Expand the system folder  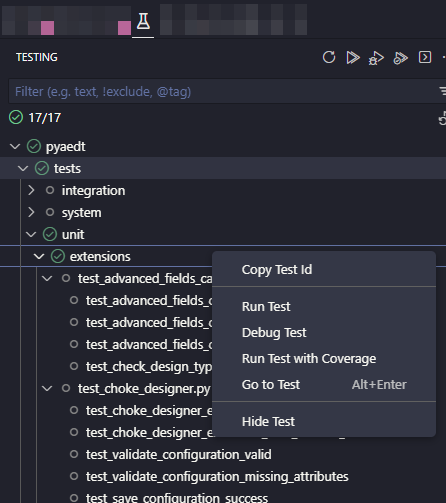click(31, 212)
